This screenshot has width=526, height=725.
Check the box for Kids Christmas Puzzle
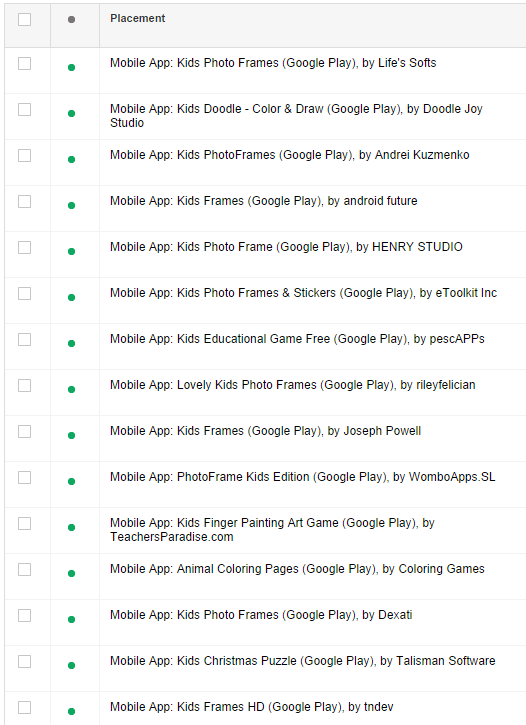tap(24, 662)
